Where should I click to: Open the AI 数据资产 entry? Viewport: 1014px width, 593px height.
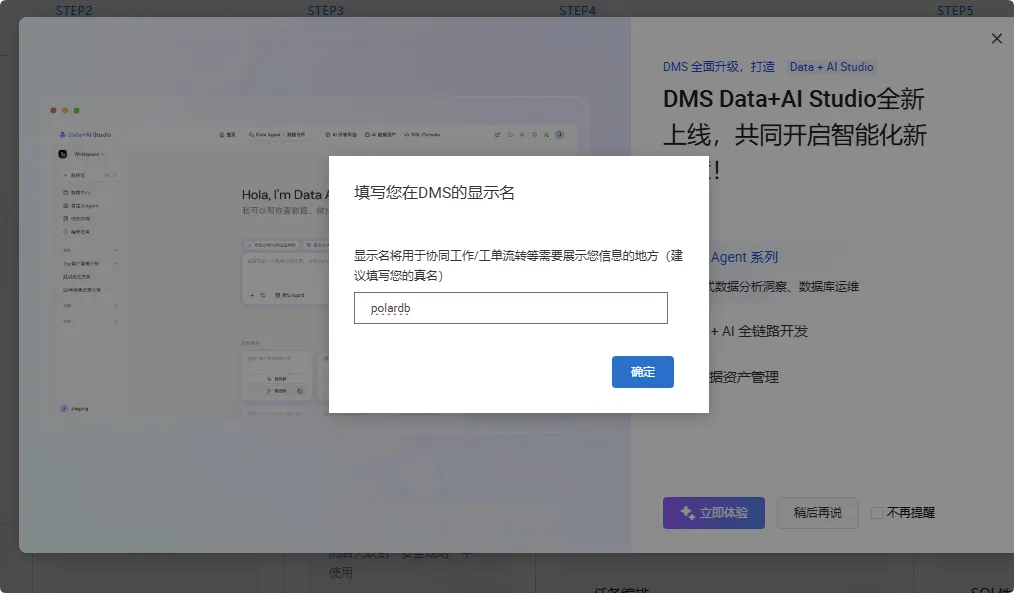click(379, 133)
